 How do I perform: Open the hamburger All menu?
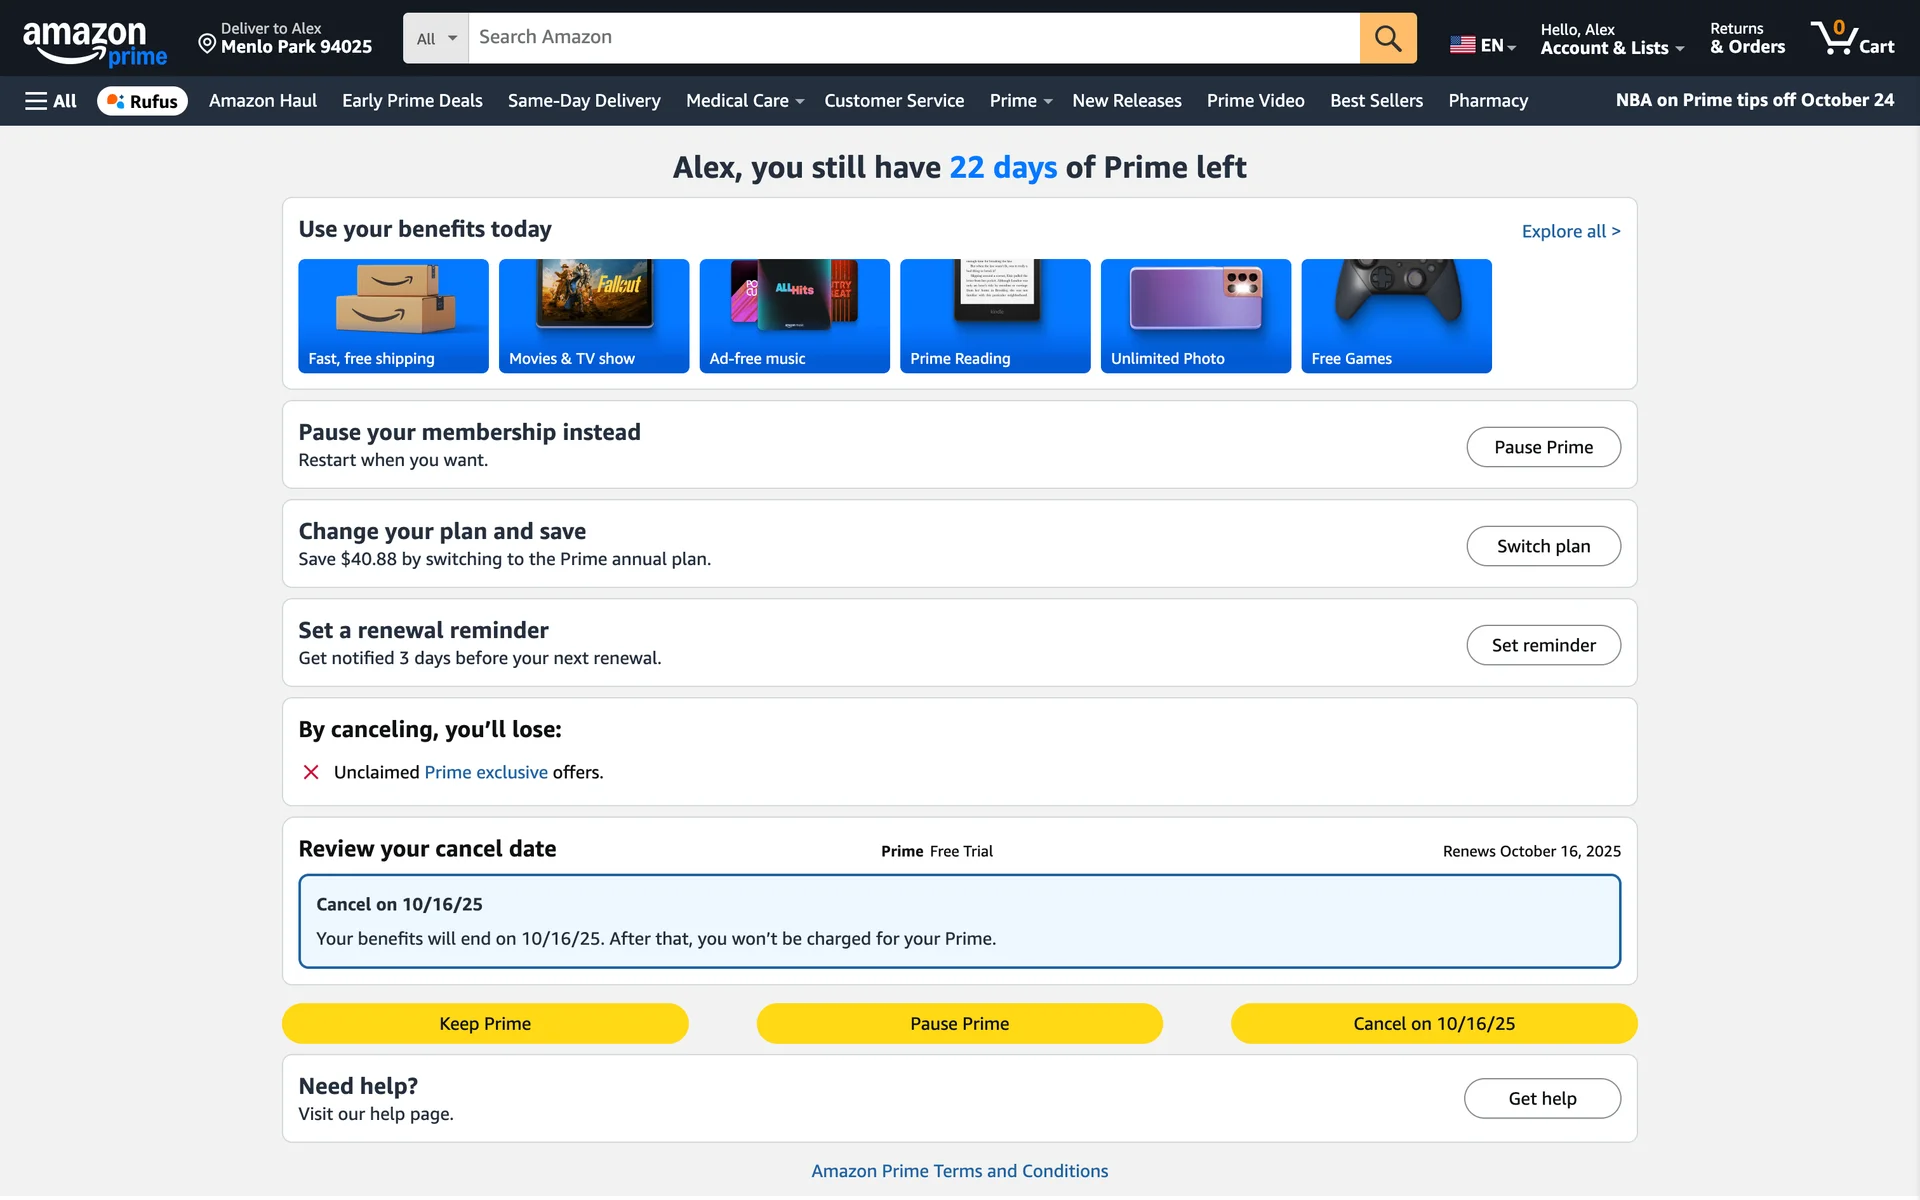[50, 101]
